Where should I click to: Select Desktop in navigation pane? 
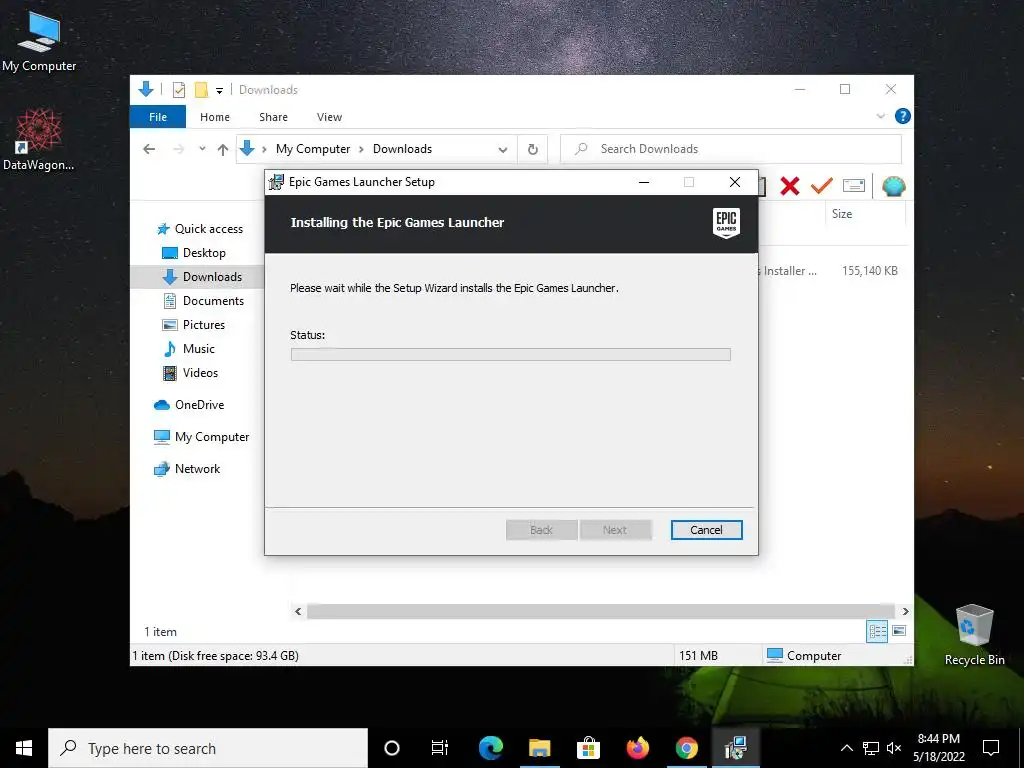194,253
